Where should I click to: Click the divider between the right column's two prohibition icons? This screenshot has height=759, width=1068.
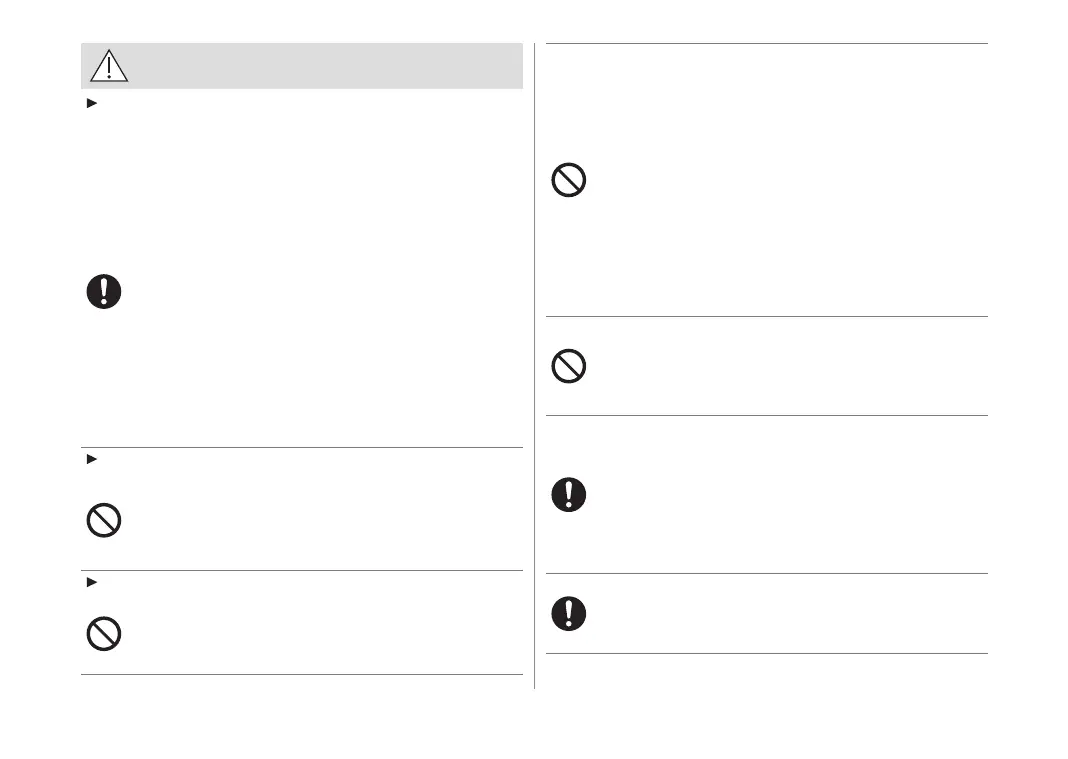coord(766,317)
